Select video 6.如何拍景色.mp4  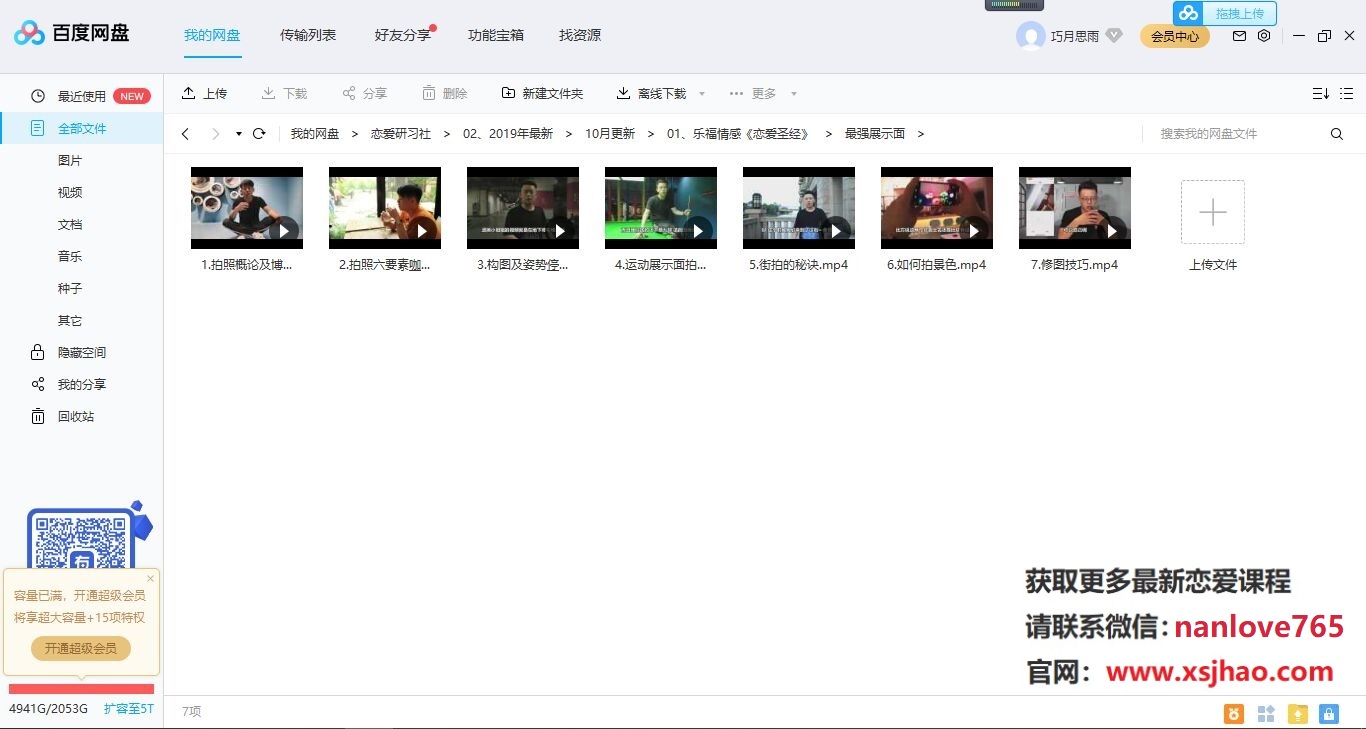(x=937, y=220)
